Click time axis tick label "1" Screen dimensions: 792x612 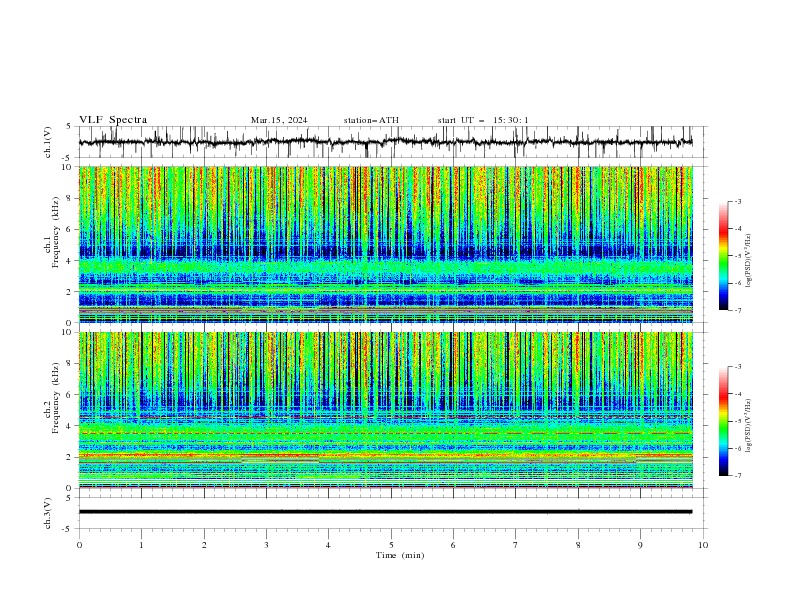pyautogui.click(x=141, y=545)
